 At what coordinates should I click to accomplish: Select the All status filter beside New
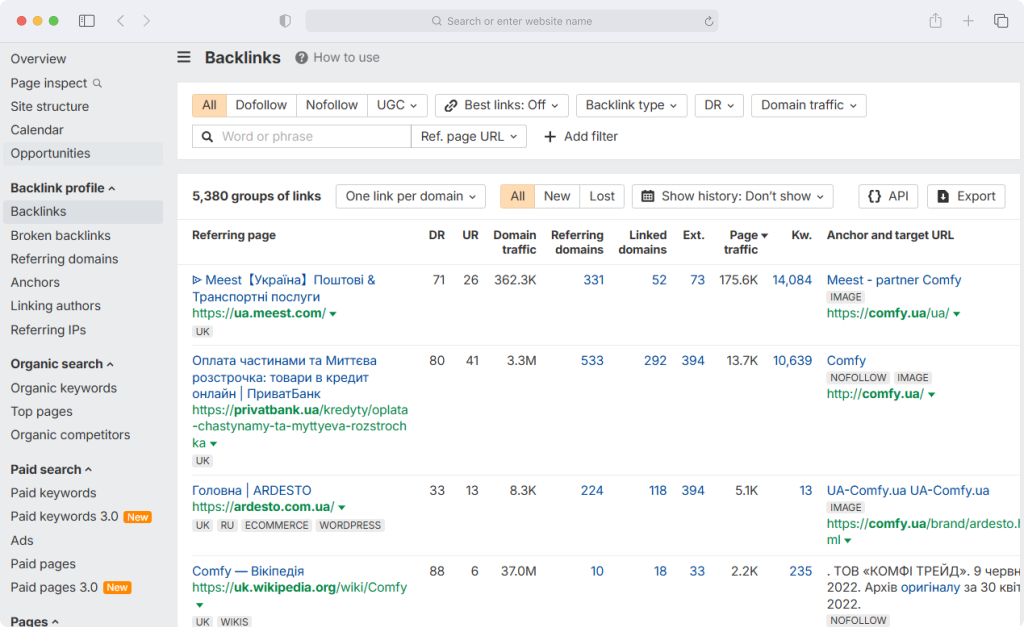click(x=518, y=196)
